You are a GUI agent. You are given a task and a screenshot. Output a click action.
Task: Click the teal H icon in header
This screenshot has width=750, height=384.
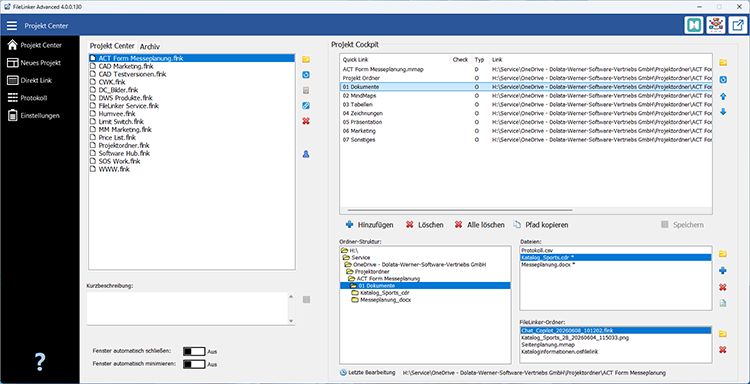pyautogui.click(x=694, y=25)
